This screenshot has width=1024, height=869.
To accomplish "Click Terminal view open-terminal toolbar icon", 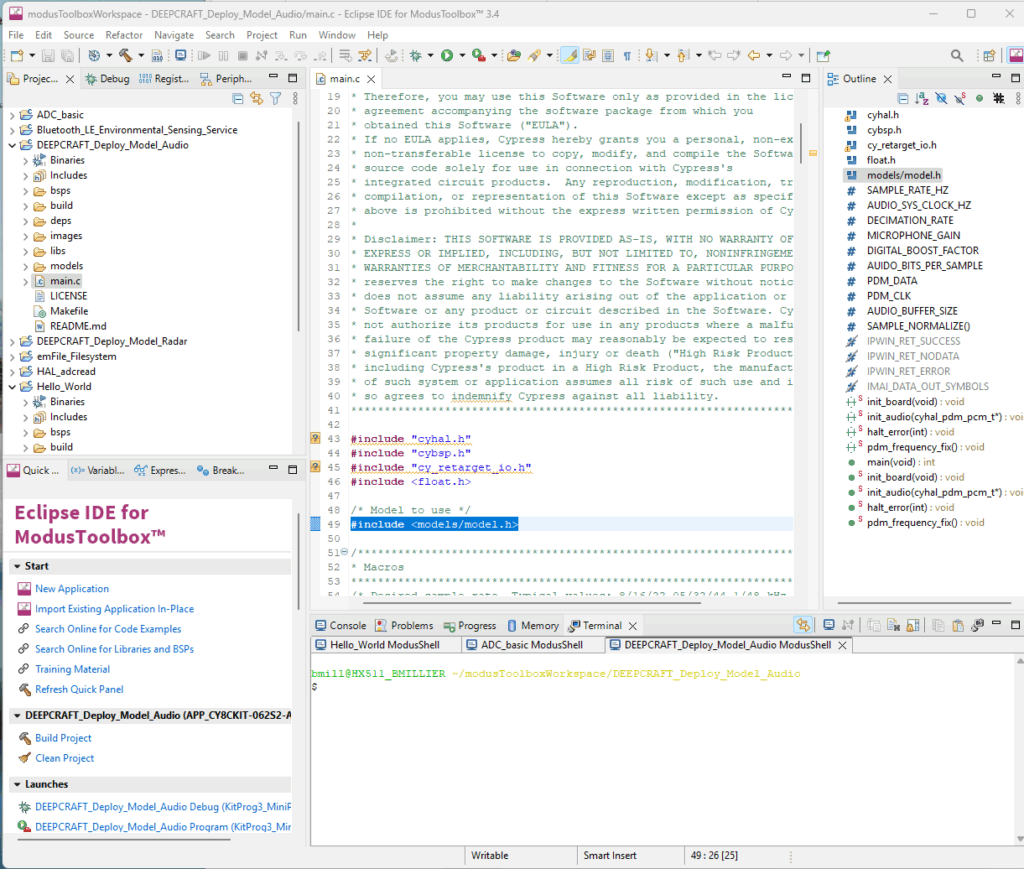I will 829,625.
